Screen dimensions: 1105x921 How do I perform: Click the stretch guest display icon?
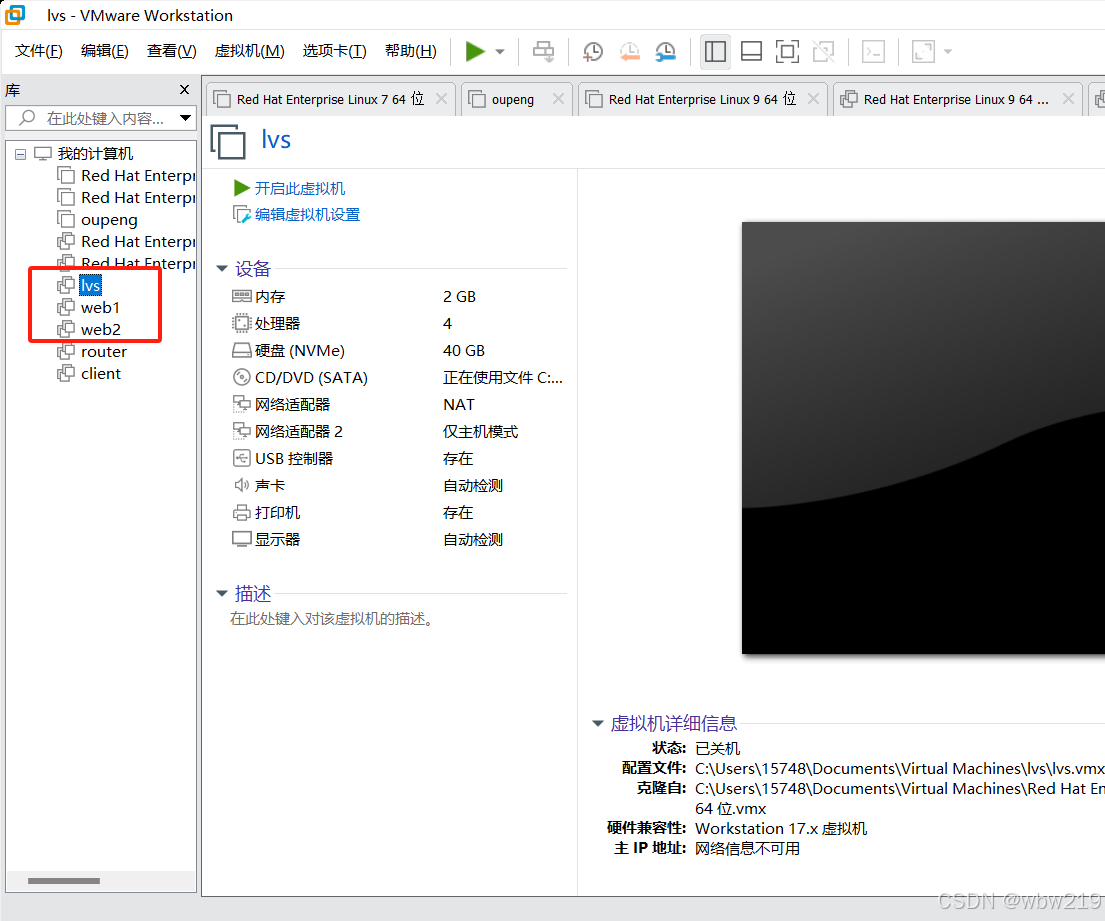click(923, 51)
